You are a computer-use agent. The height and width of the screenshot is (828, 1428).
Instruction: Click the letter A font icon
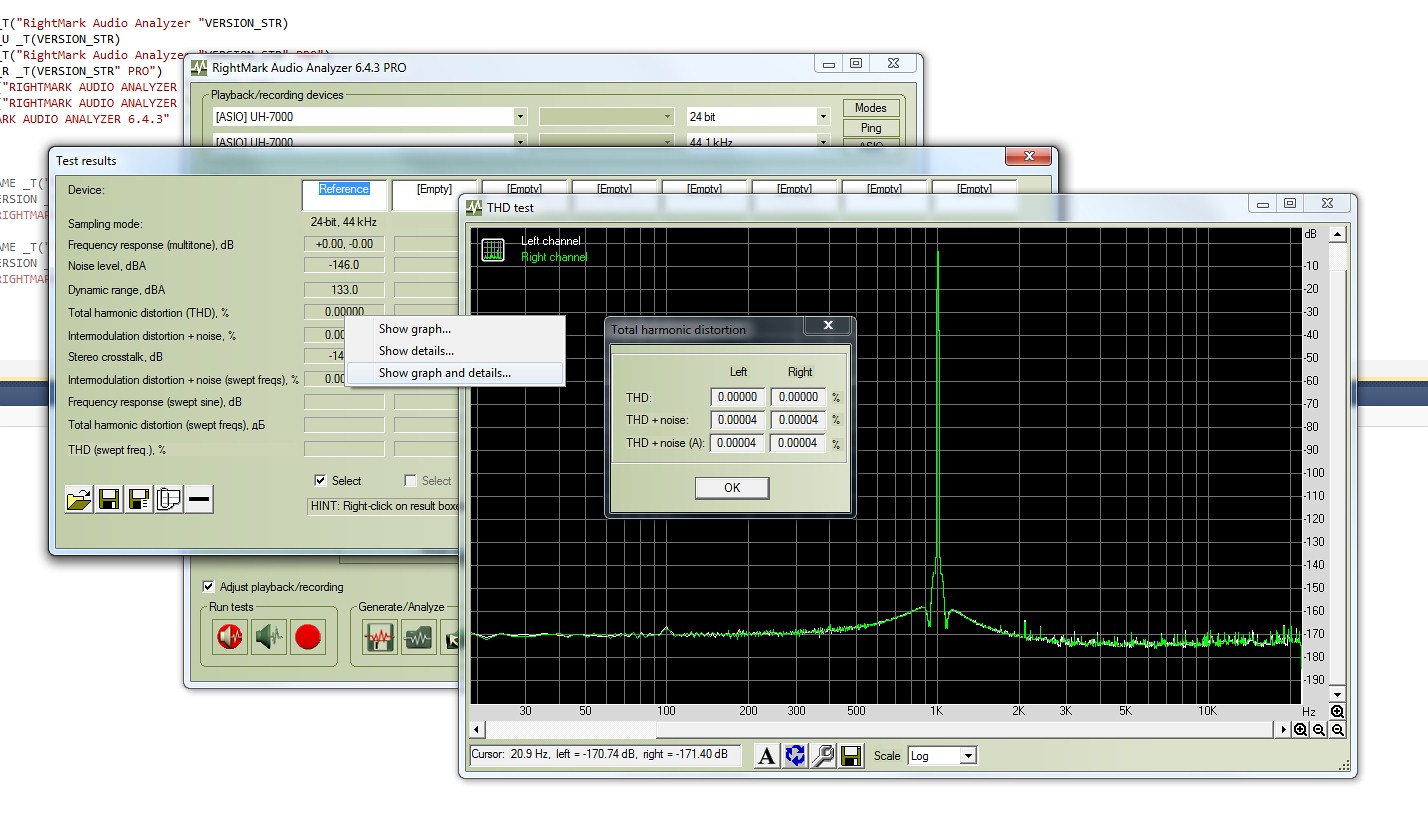767,756
